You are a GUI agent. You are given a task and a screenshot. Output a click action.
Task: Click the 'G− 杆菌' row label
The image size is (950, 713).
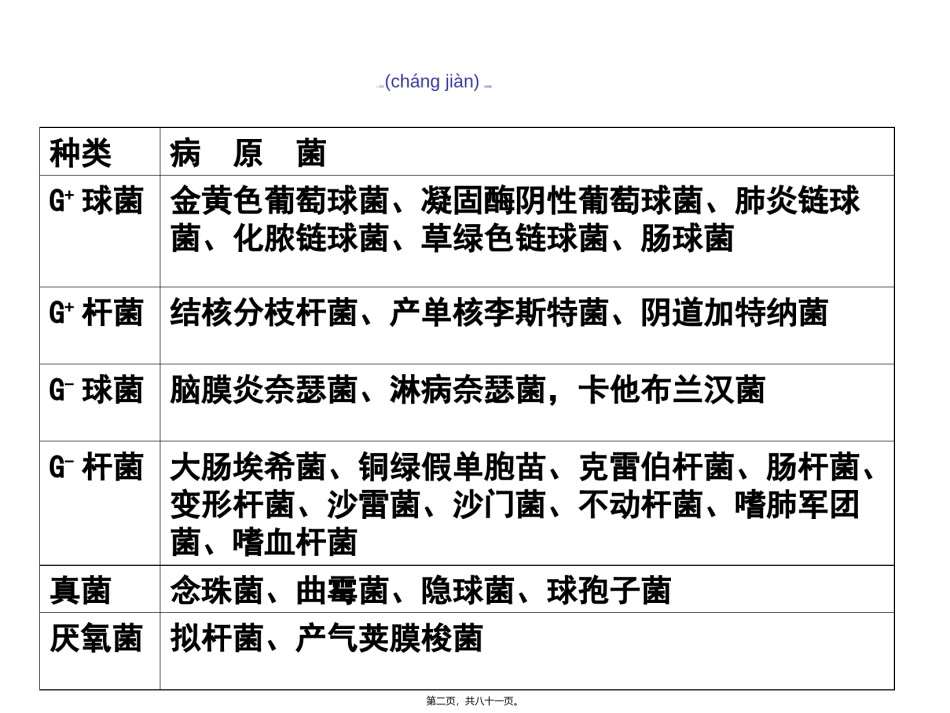coord(96,467)
